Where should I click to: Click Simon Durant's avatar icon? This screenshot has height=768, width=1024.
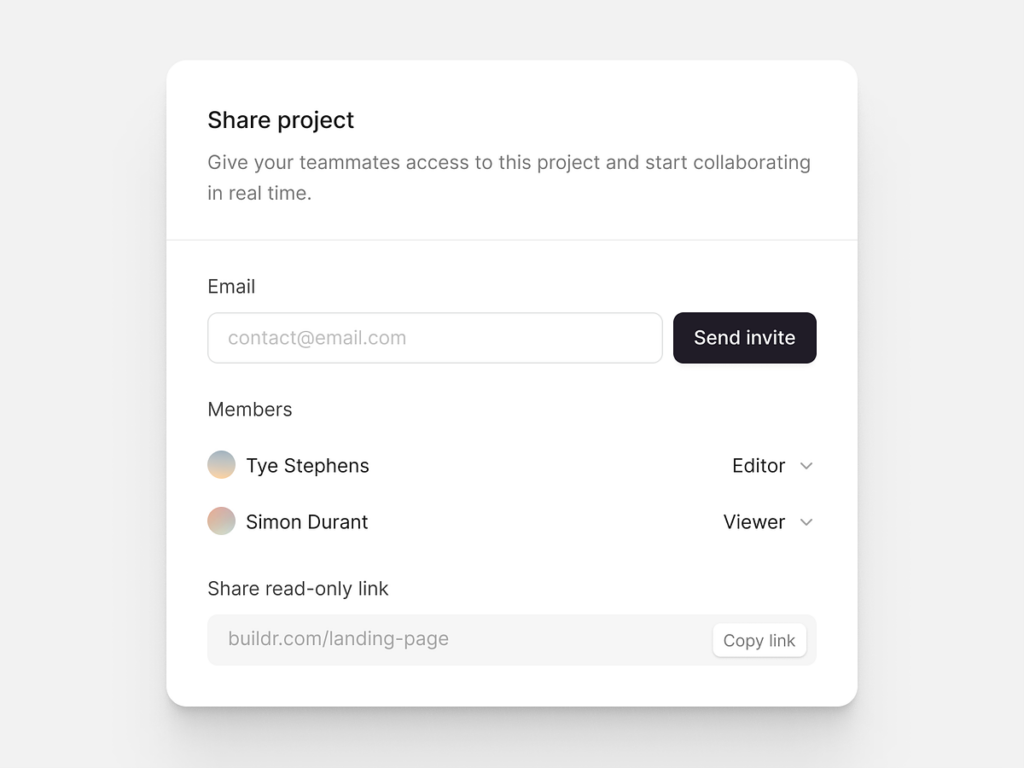click(221, 521)
